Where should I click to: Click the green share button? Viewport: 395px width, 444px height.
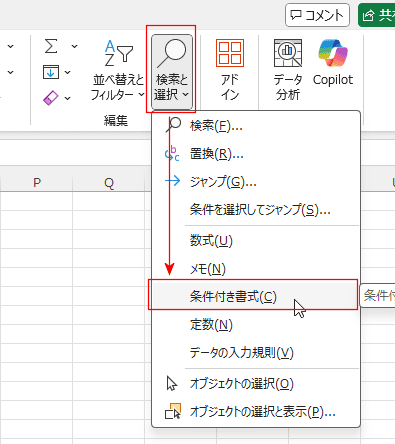377,15
